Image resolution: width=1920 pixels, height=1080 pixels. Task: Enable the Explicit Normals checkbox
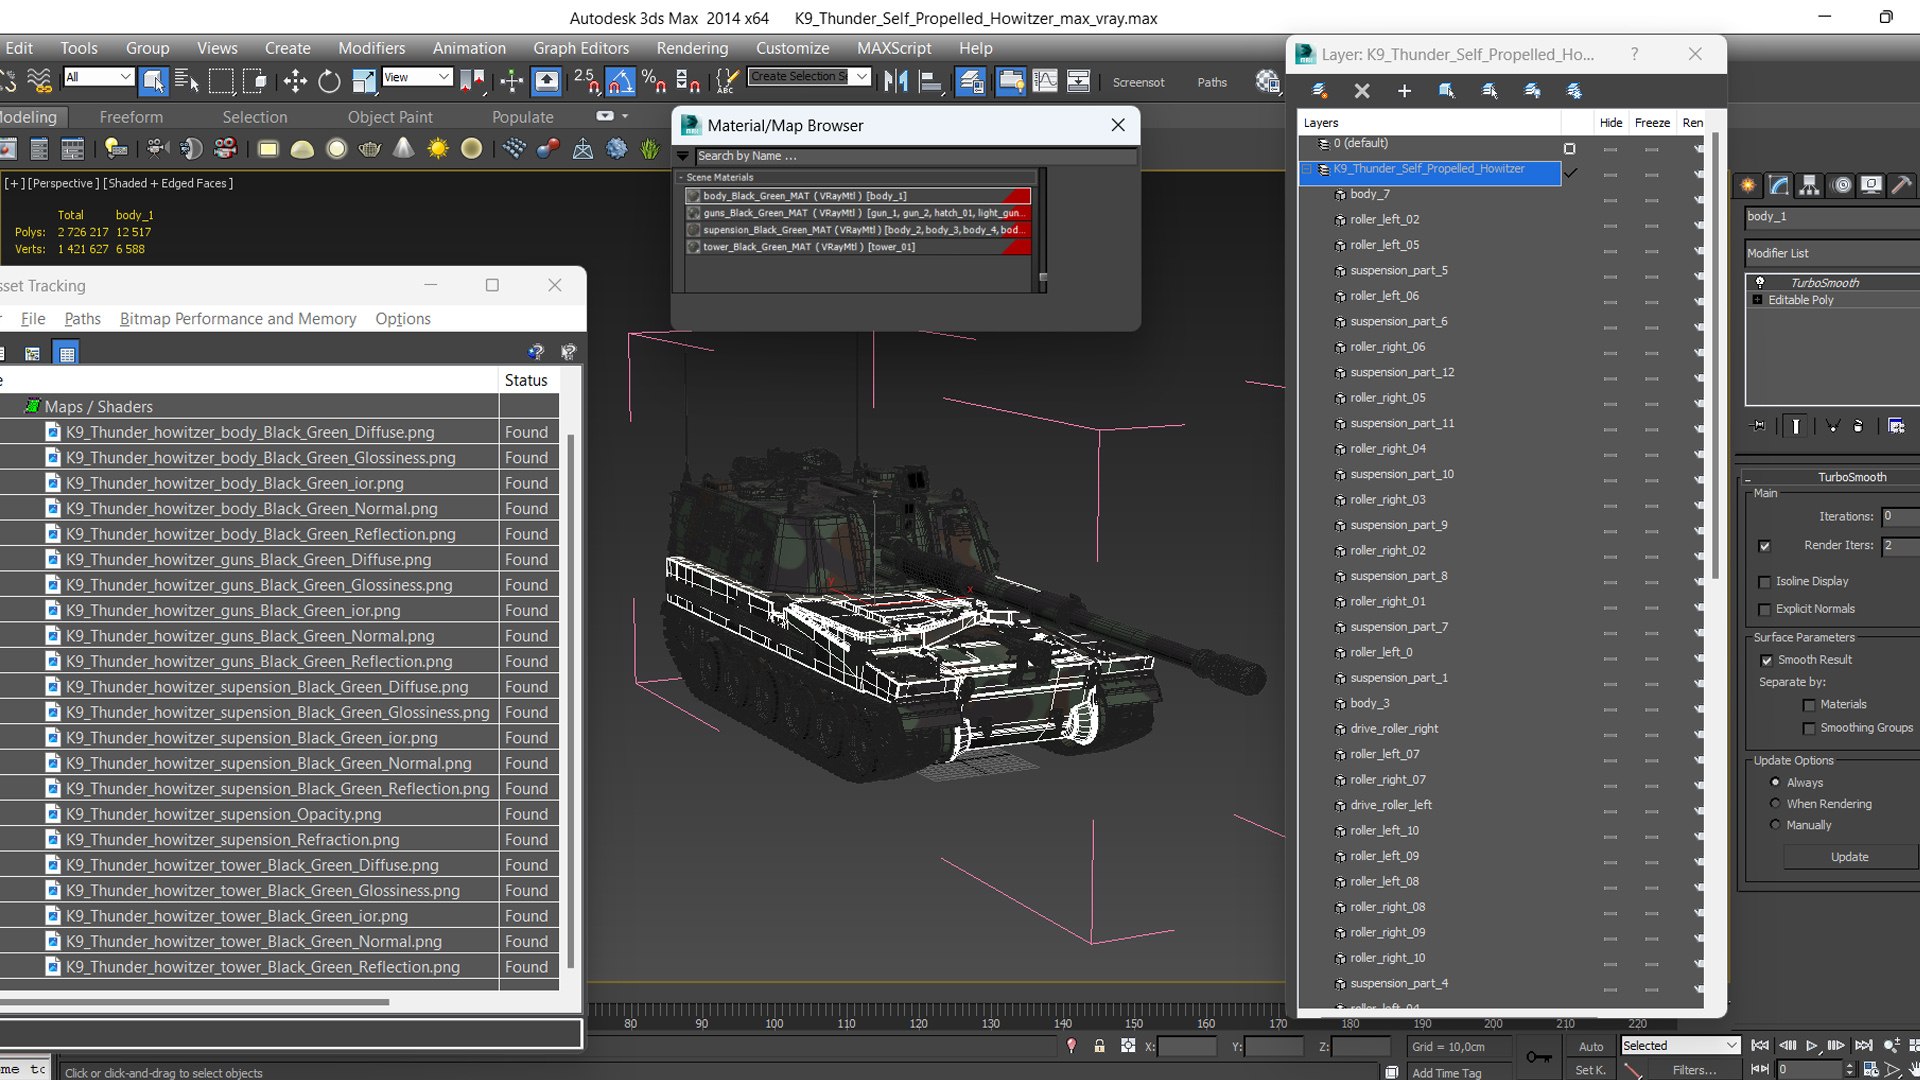point(1765,610)
